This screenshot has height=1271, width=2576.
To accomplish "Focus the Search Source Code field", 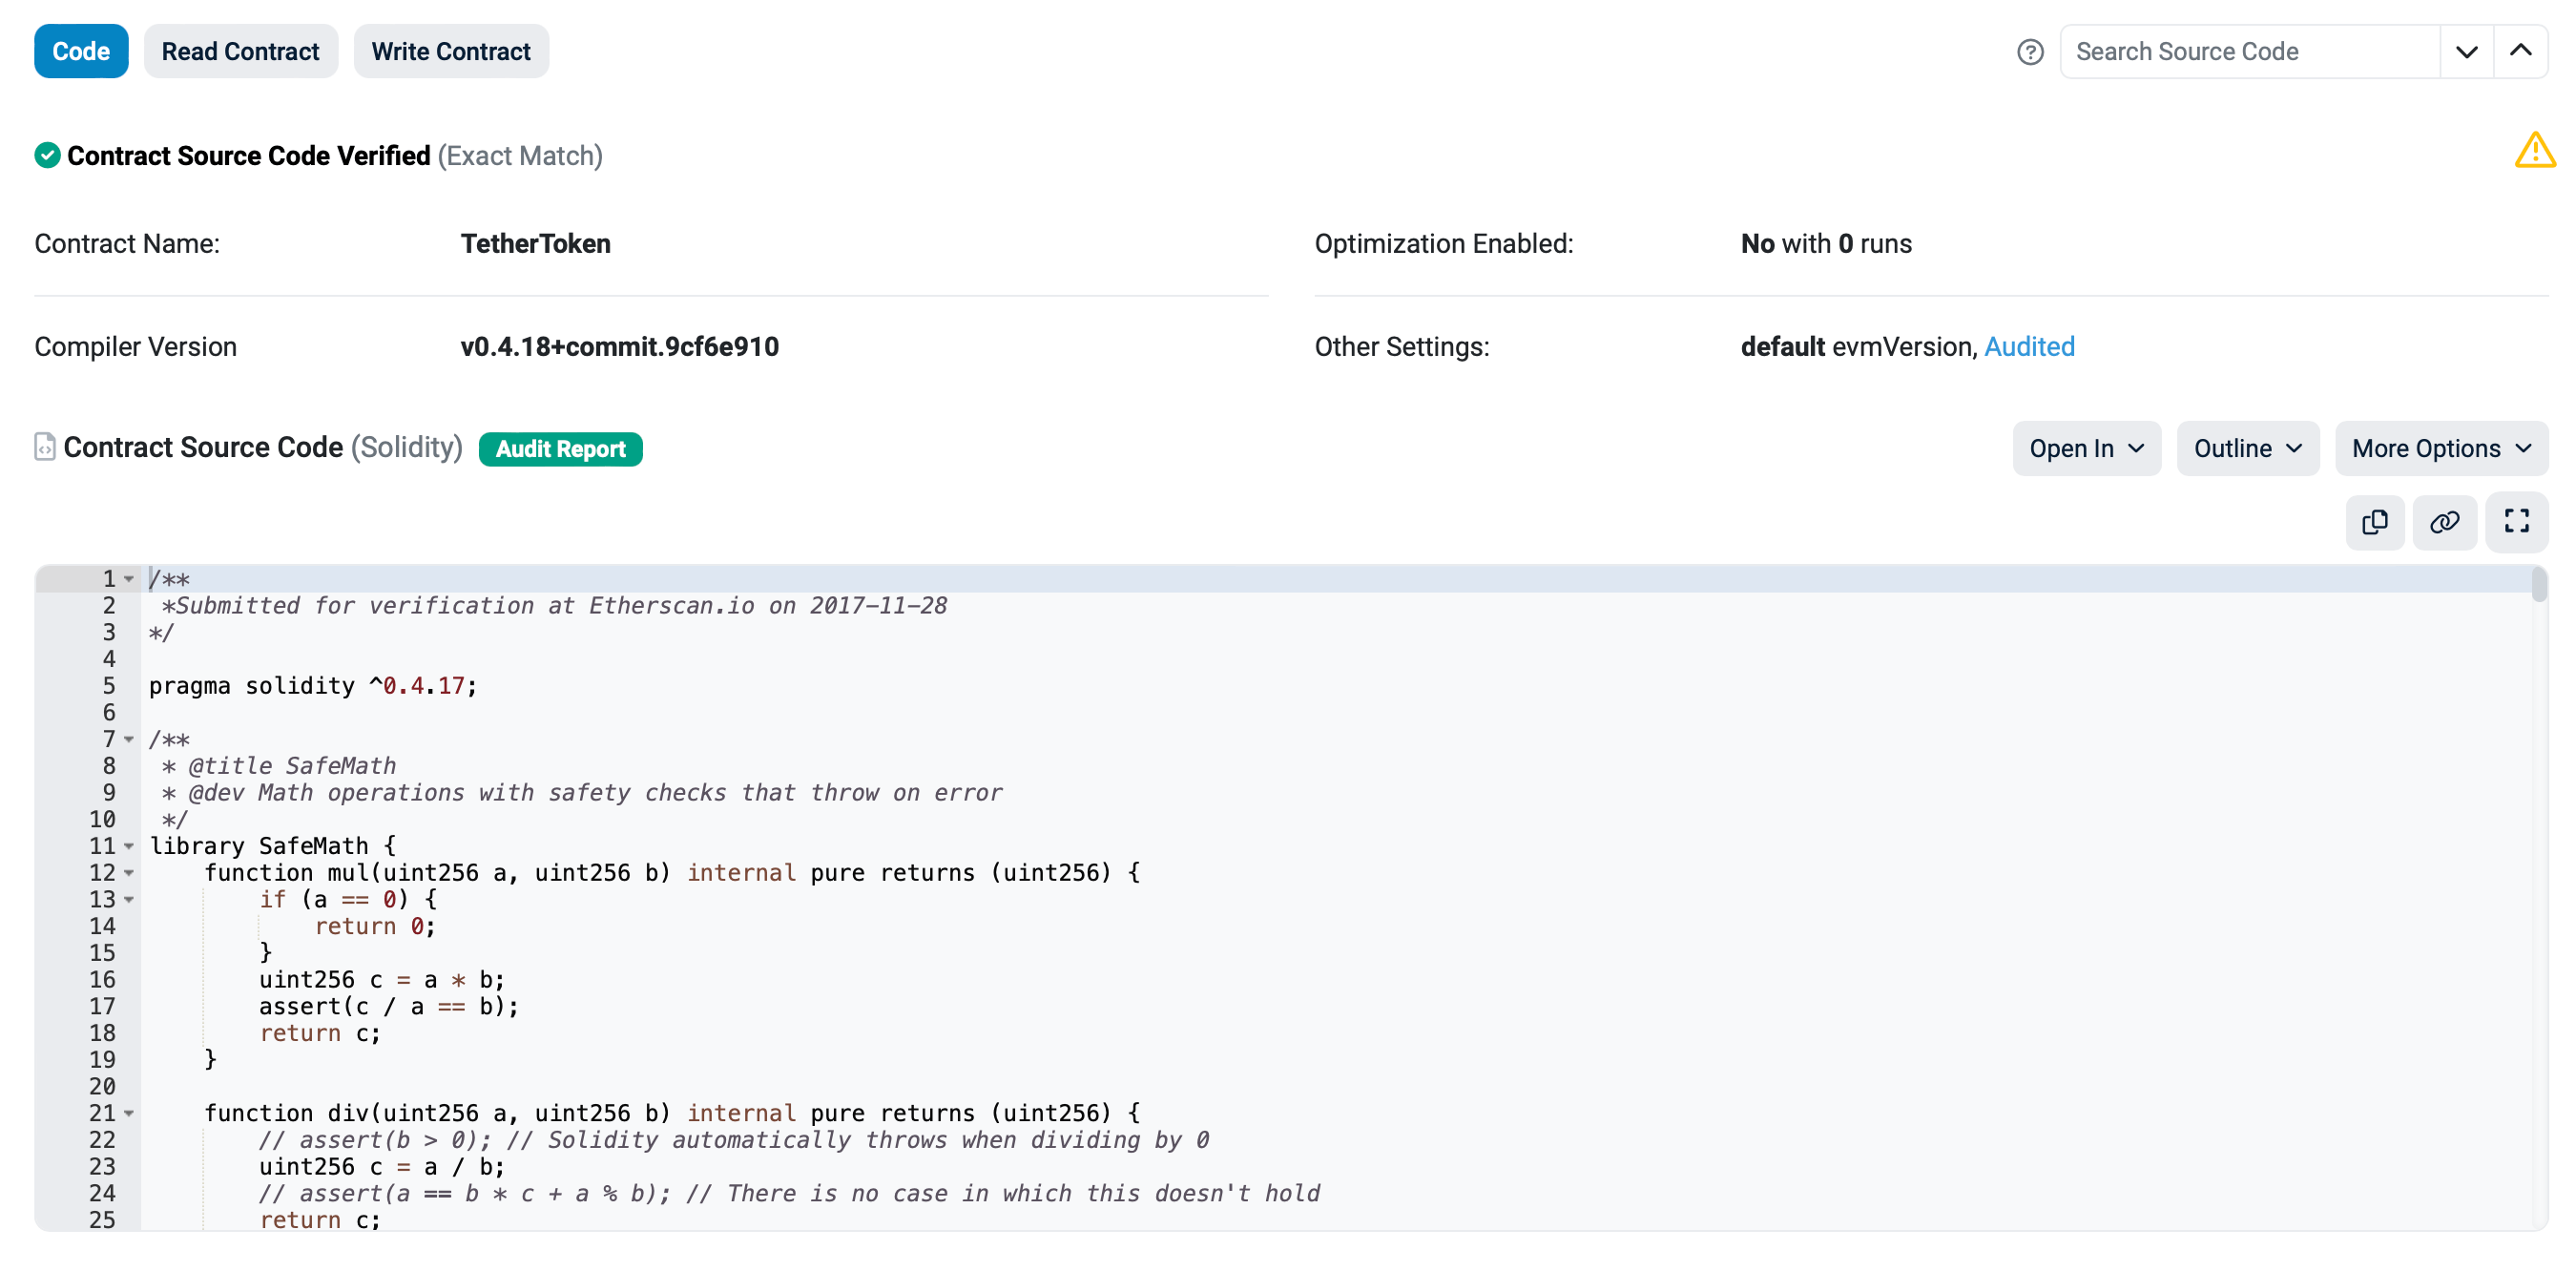I will coord(2248,52).
